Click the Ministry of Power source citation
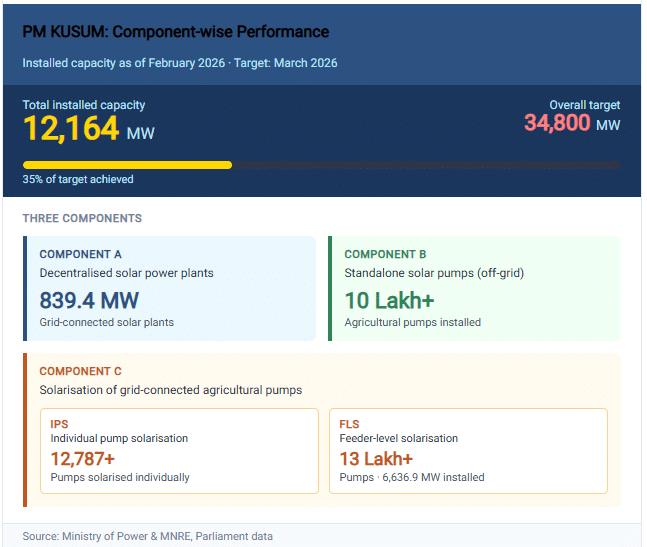Screen dimensions: 647x547 pos(147,536)
